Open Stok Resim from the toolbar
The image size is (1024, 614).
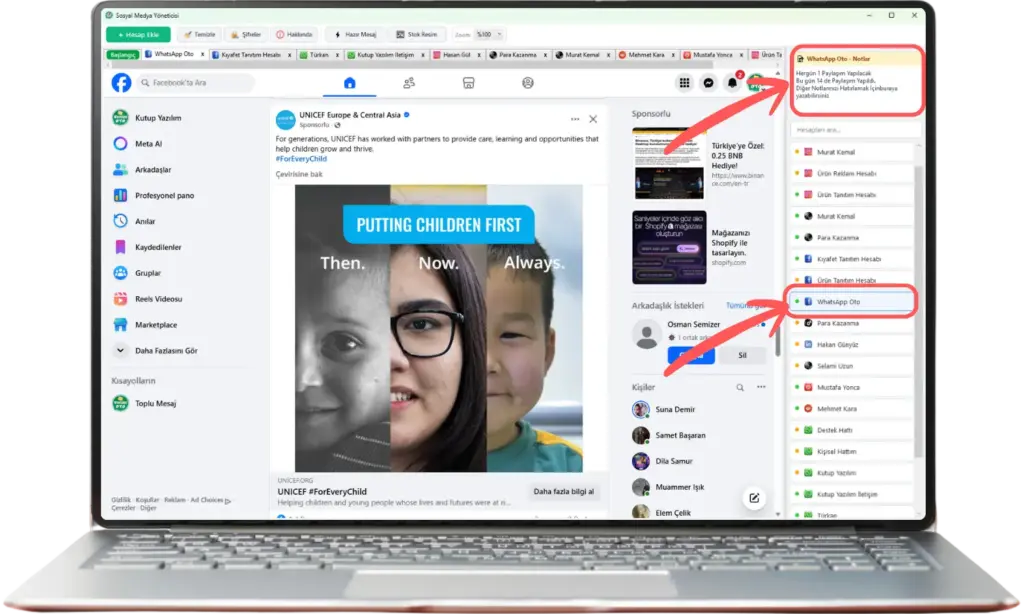point(417,35)
